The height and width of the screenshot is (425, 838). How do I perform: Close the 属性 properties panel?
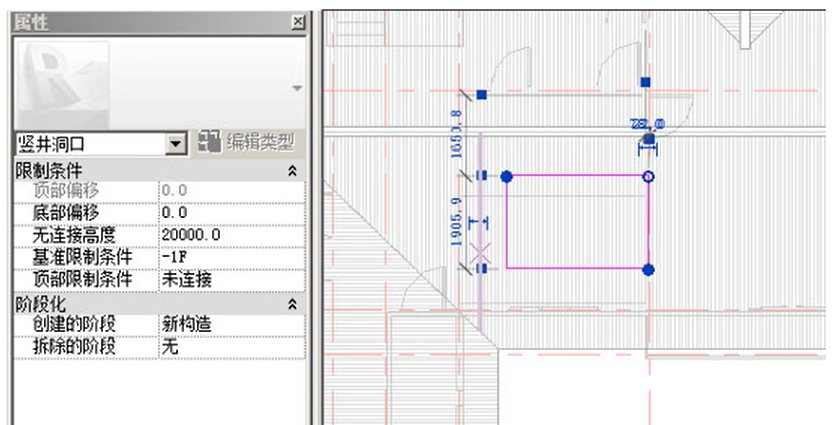tap(297, 22)
